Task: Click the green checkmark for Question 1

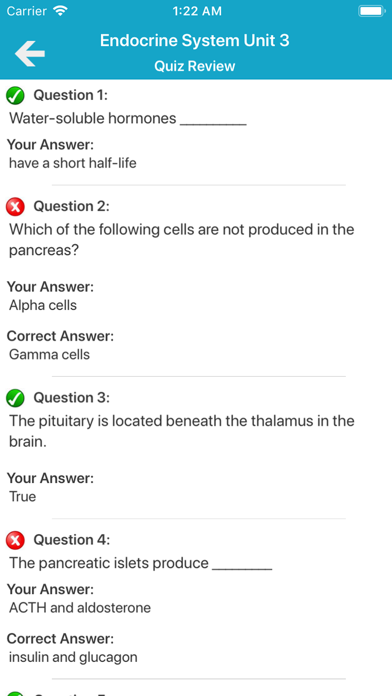Action: 15,95
